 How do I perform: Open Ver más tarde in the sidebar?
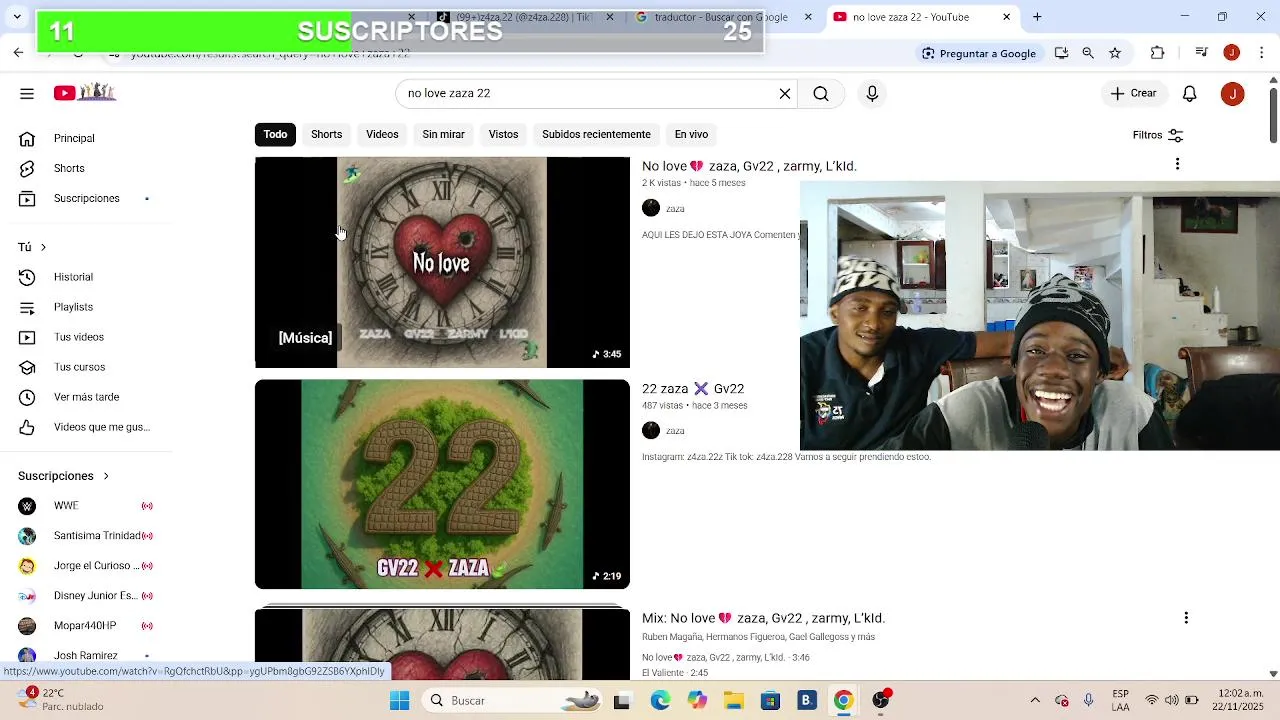(x=85, y=397)
